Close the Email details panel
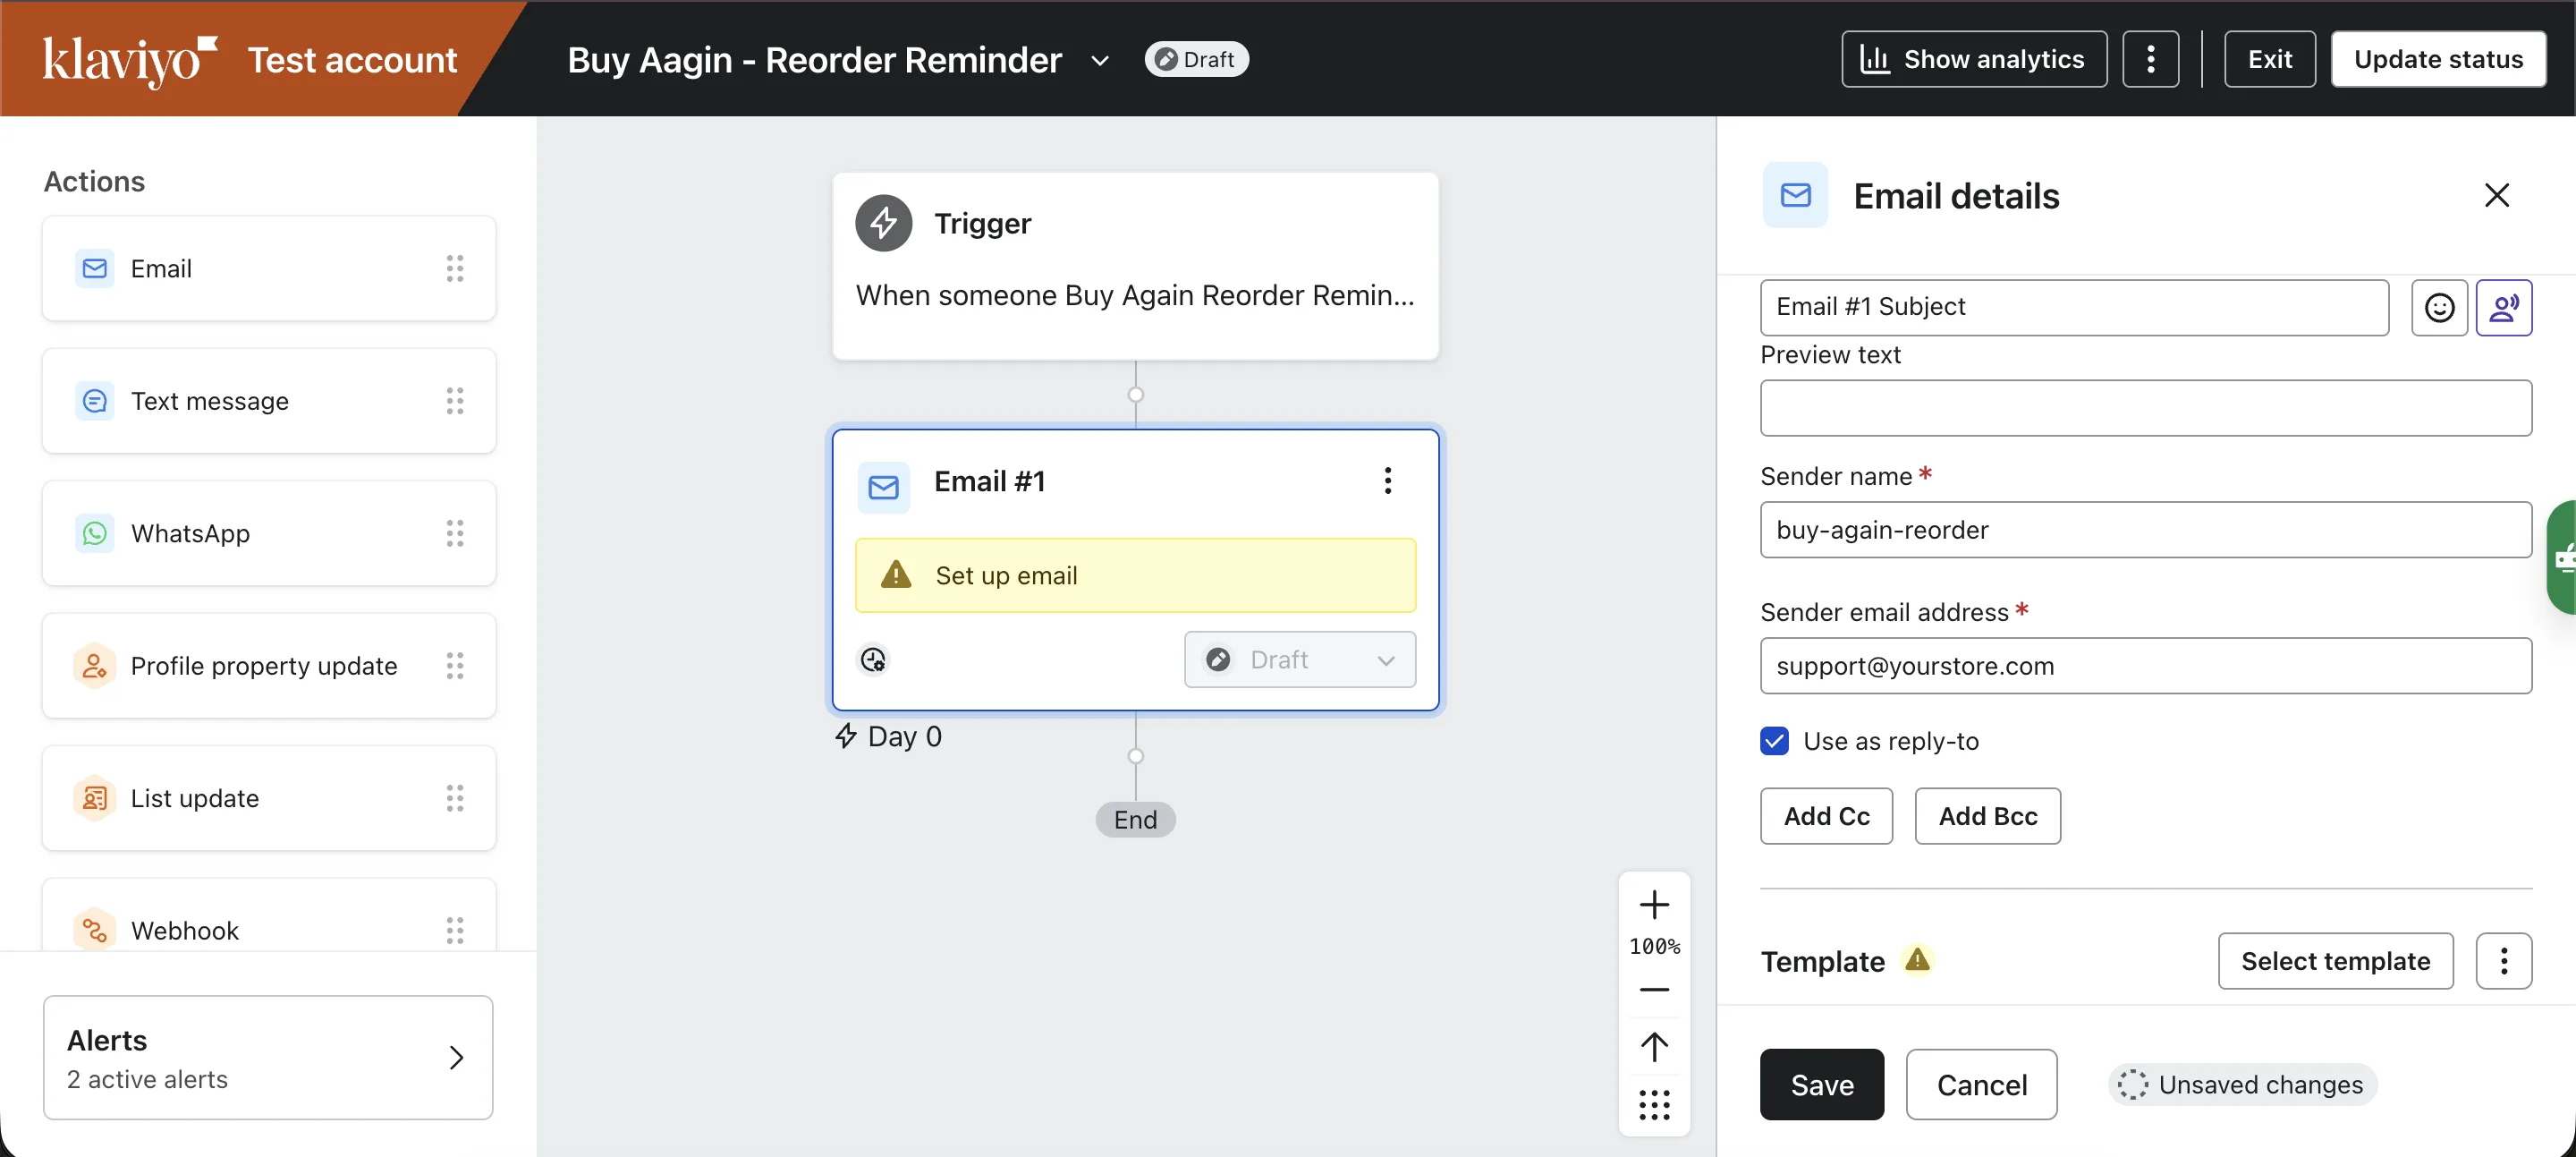 pyautogui.click(x=2496, y=195)
